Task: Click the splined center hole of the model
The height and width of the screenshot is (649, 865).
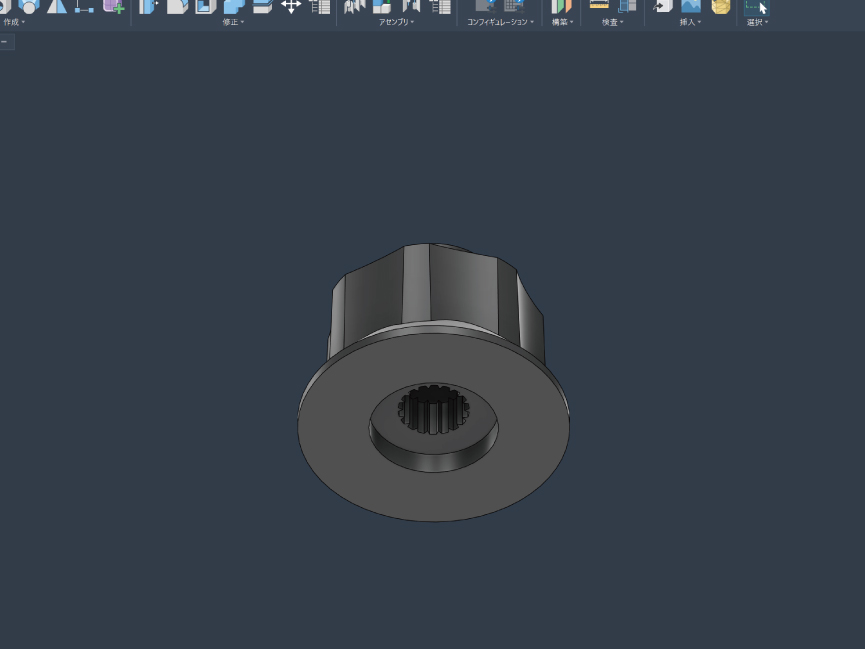Action: pos(434,412)
